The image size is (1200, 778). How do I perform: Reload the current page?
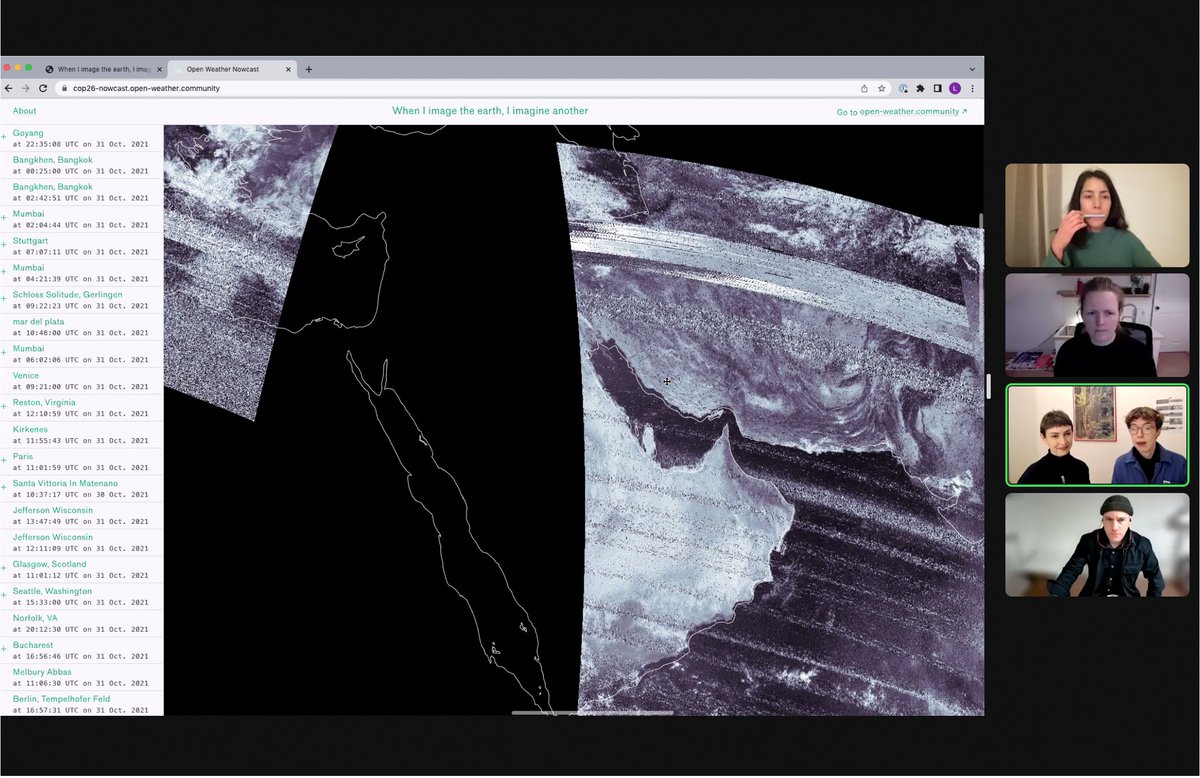click(x=44, y=88)
